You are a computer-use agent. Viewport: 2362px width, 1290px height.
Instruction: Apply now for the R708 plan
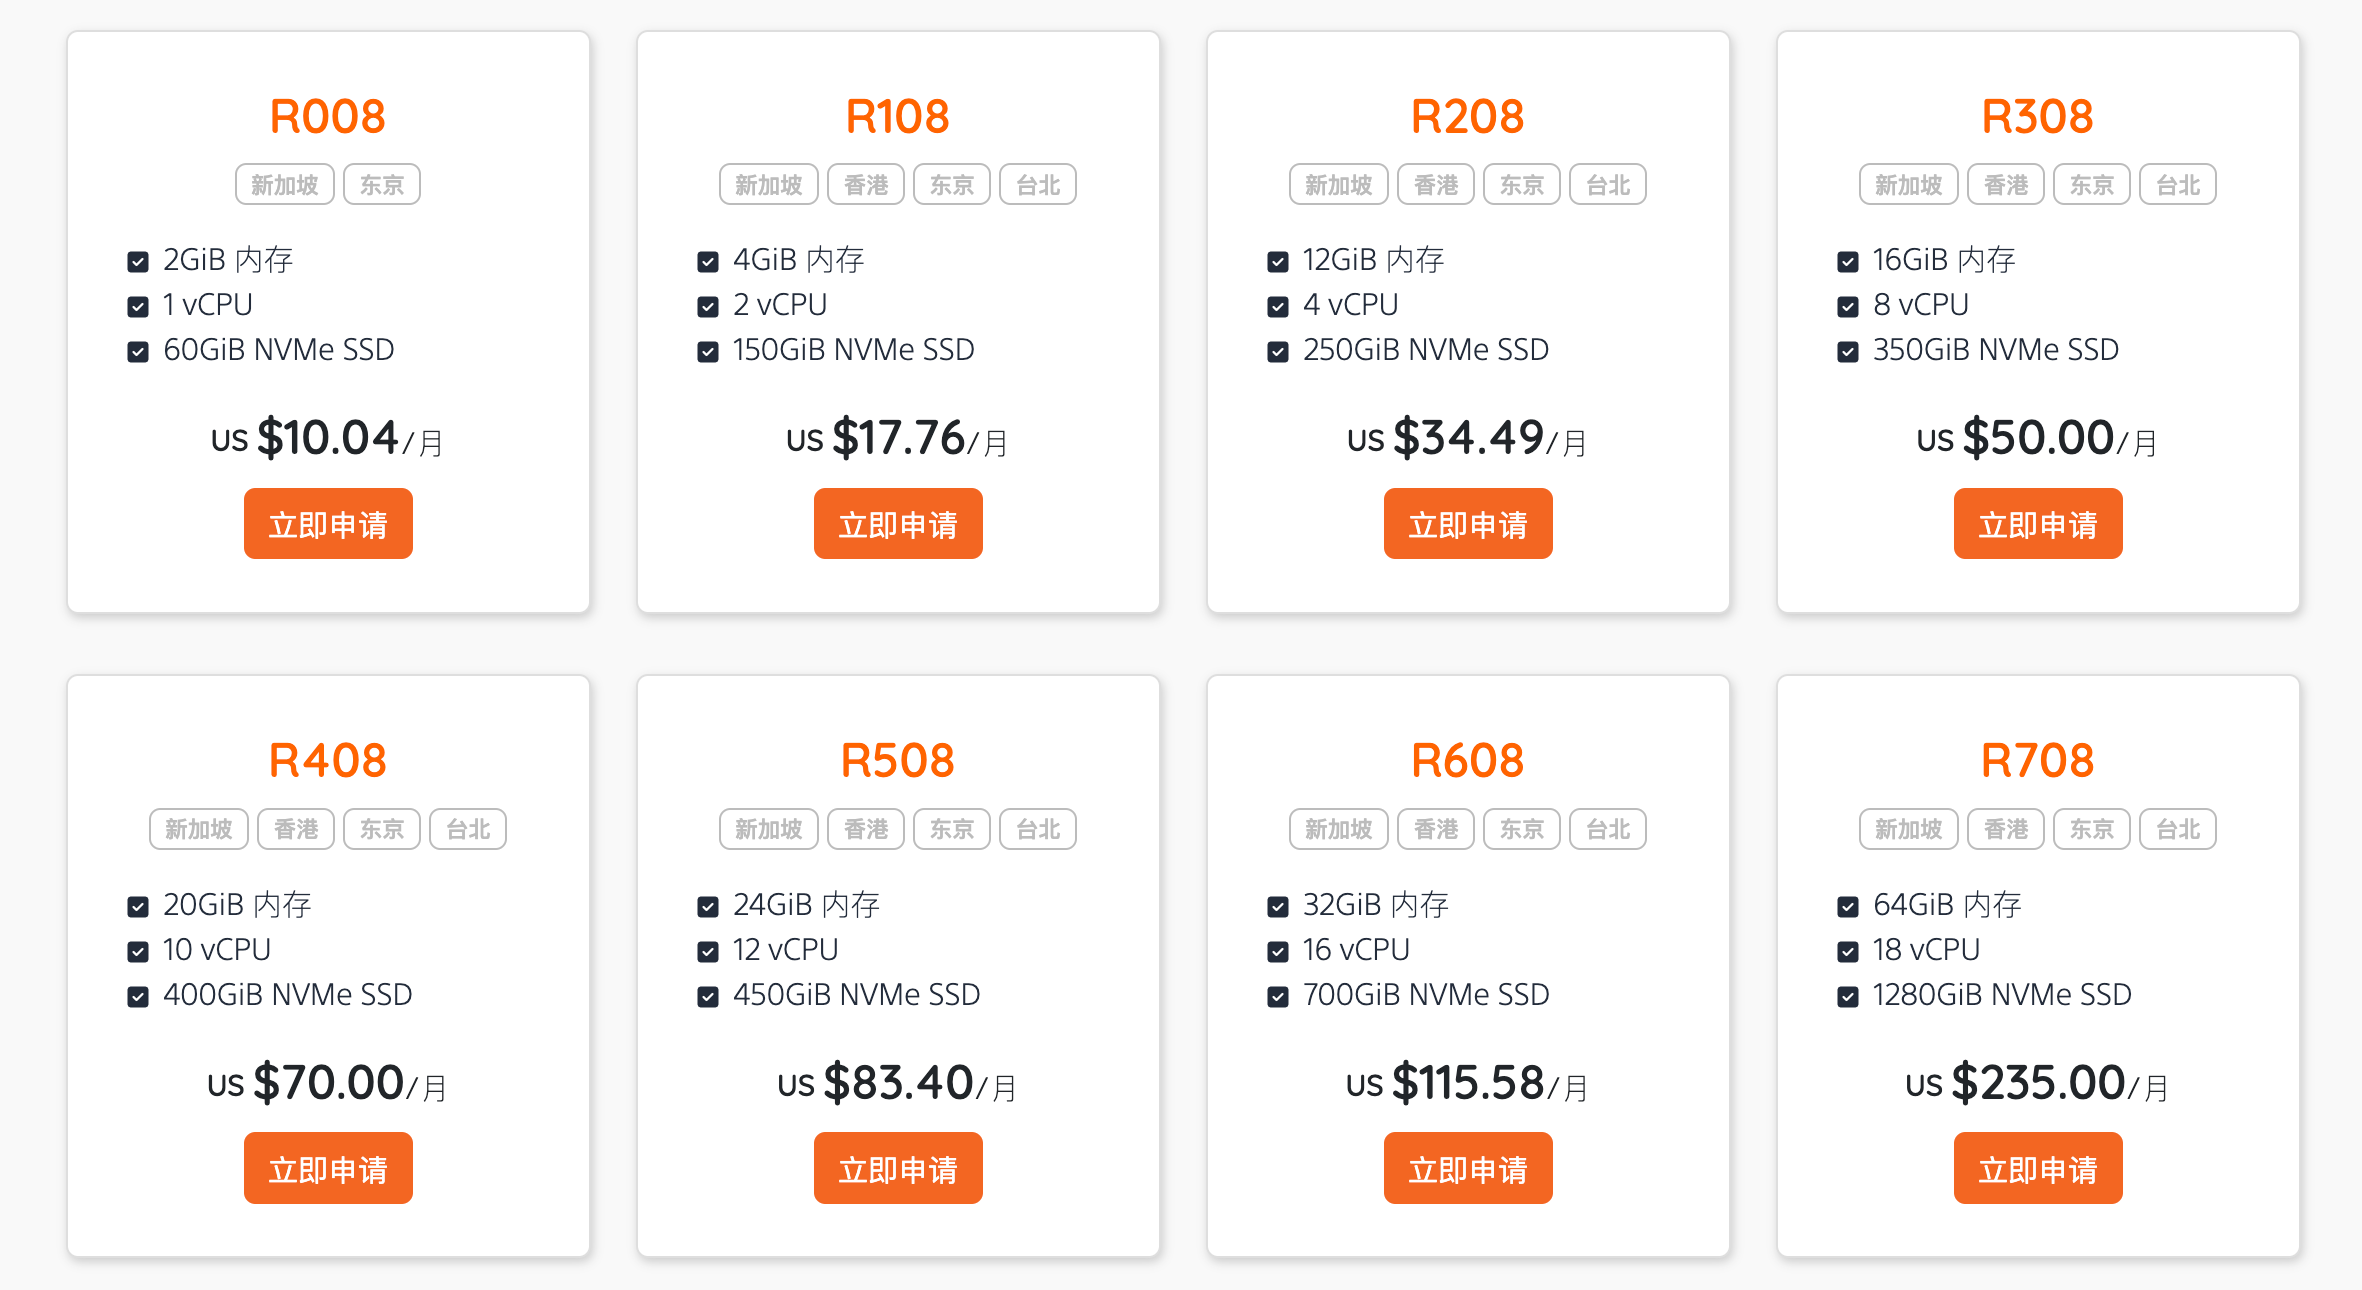coord(2038,1168)
